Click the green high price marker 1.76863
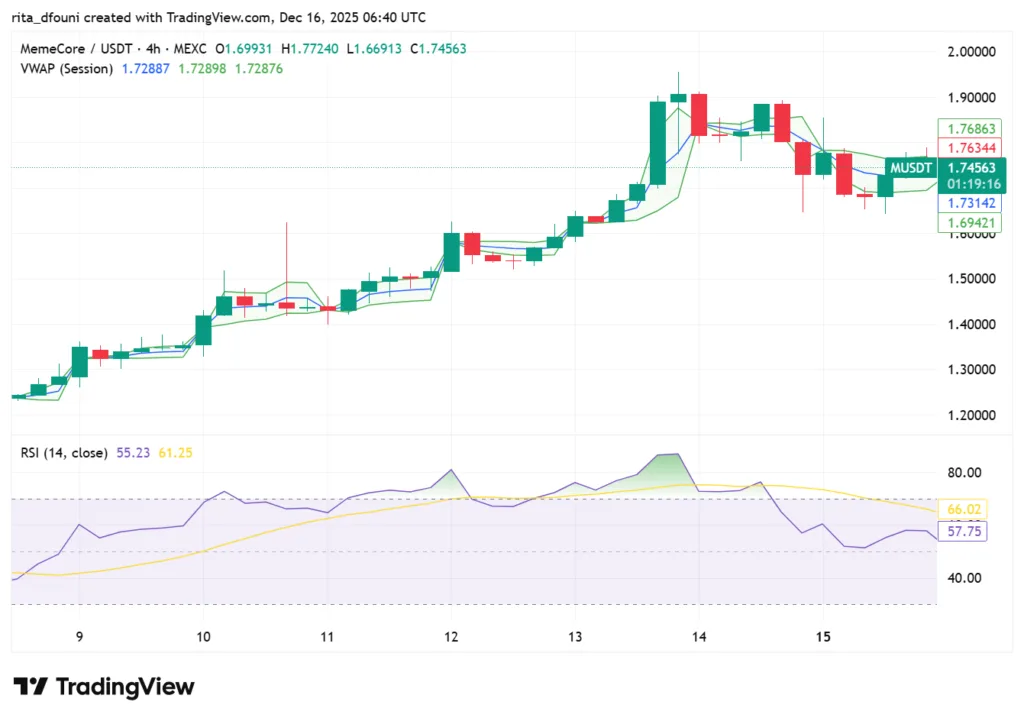Viewport: 1024px width, 721px height. (x=970, y=128)
